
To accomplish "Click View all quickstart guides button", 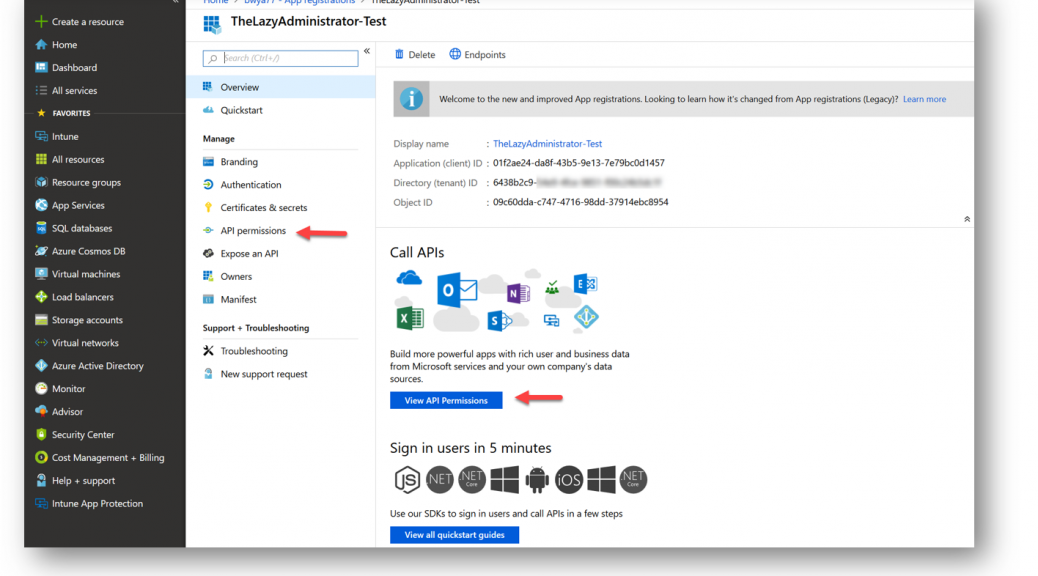I will click(454, 535).
